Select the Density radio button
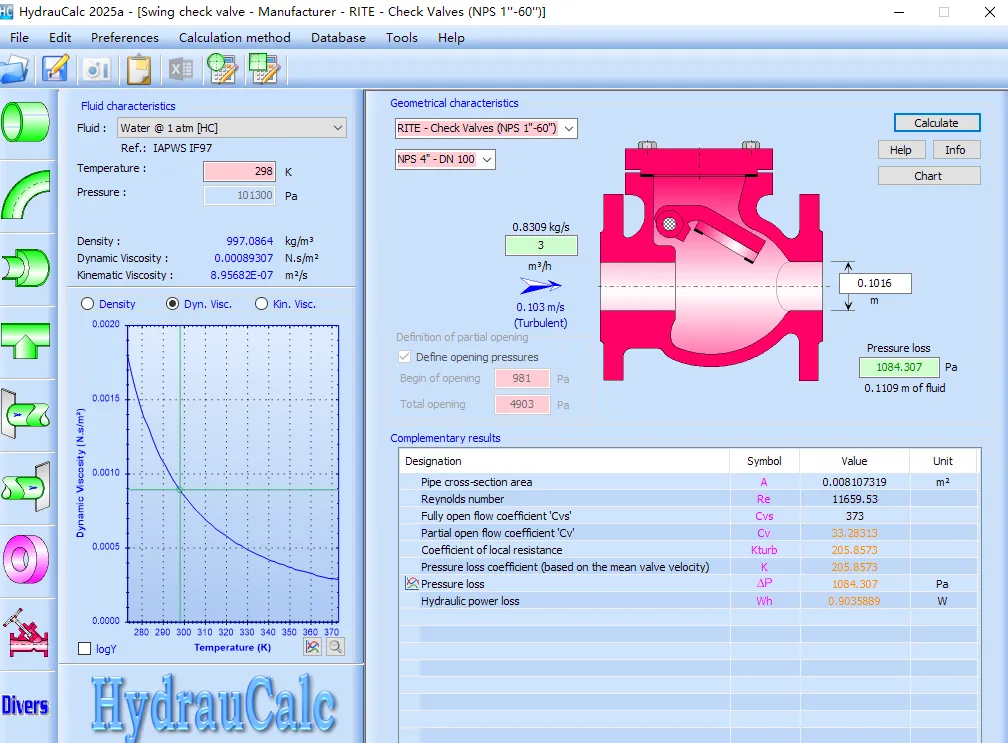Image resolution: width=1008 pixels, height=743 pixels. [87, 304]
